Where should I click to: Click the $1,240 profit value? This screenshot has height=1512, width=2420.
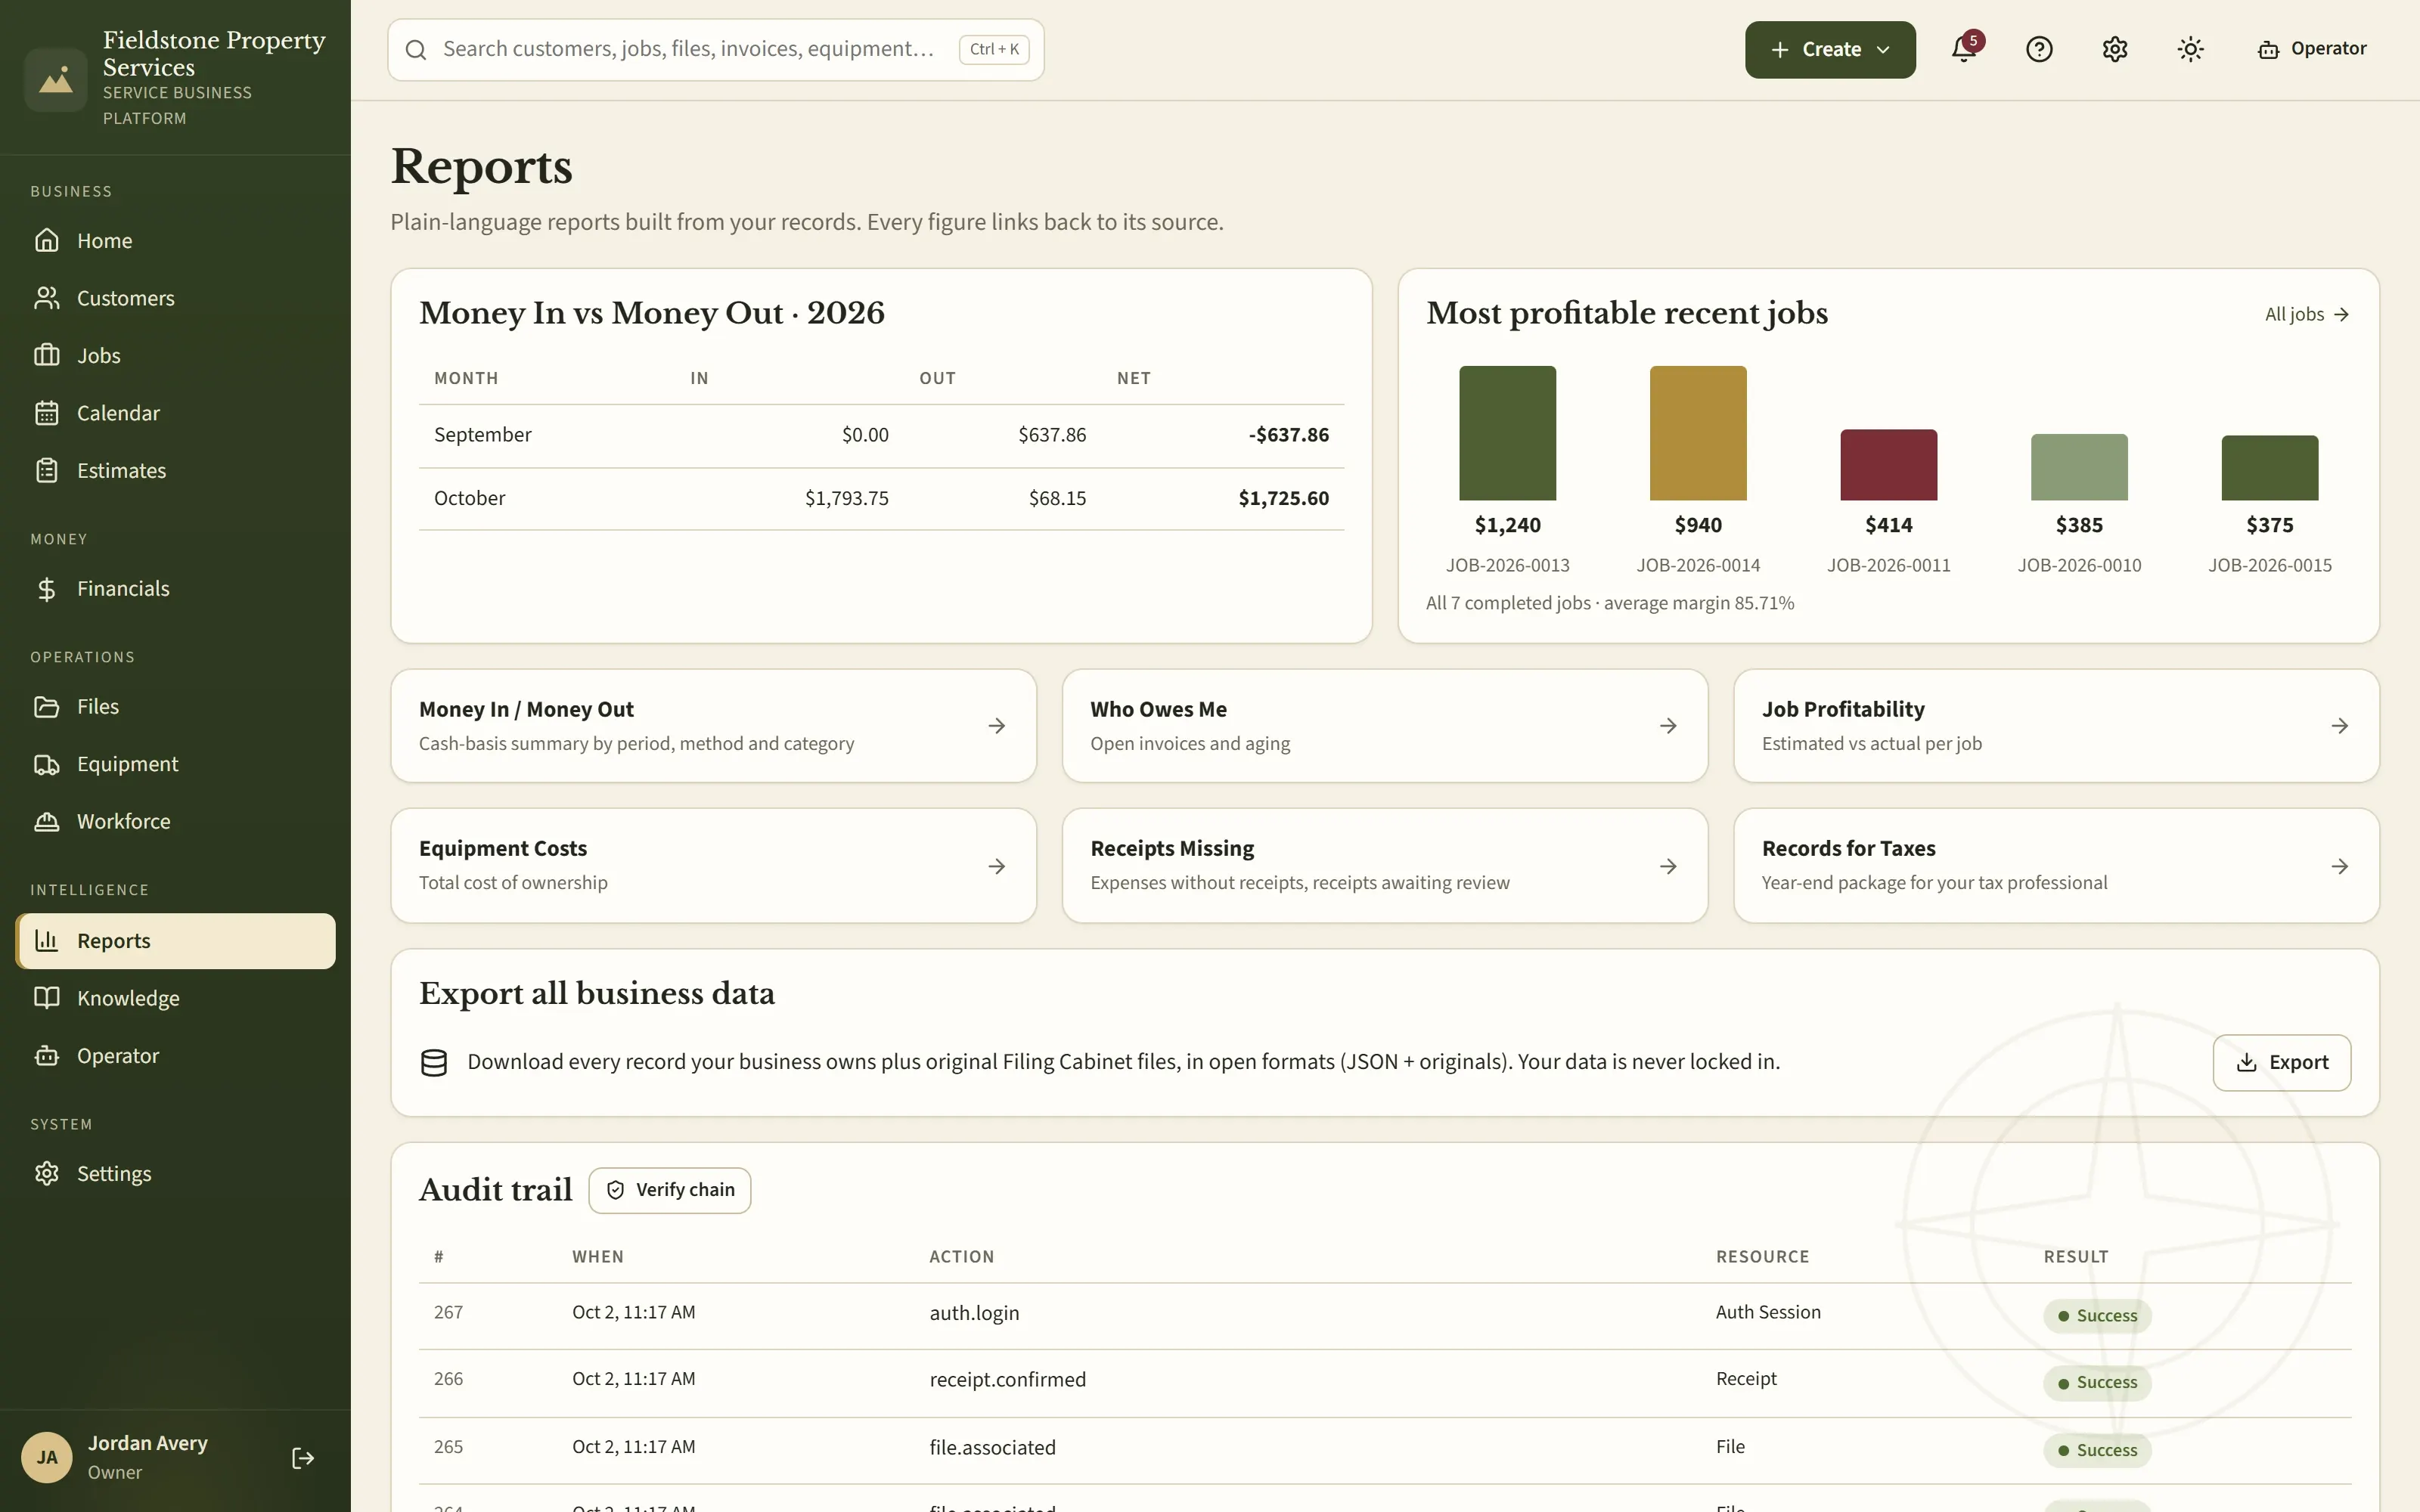pos(1507,525)
